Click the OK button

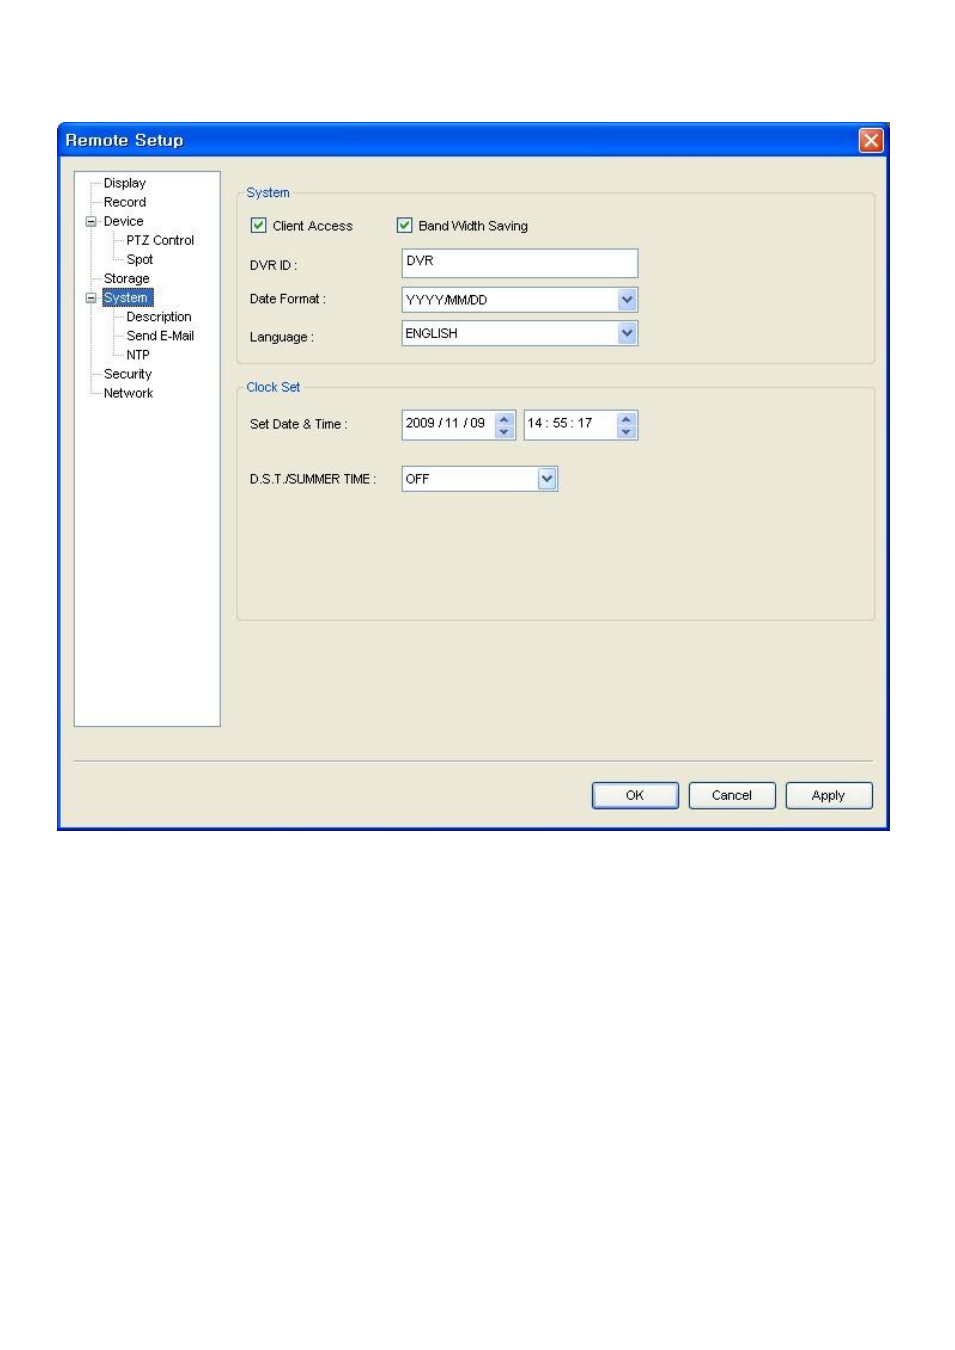(635, 796)
